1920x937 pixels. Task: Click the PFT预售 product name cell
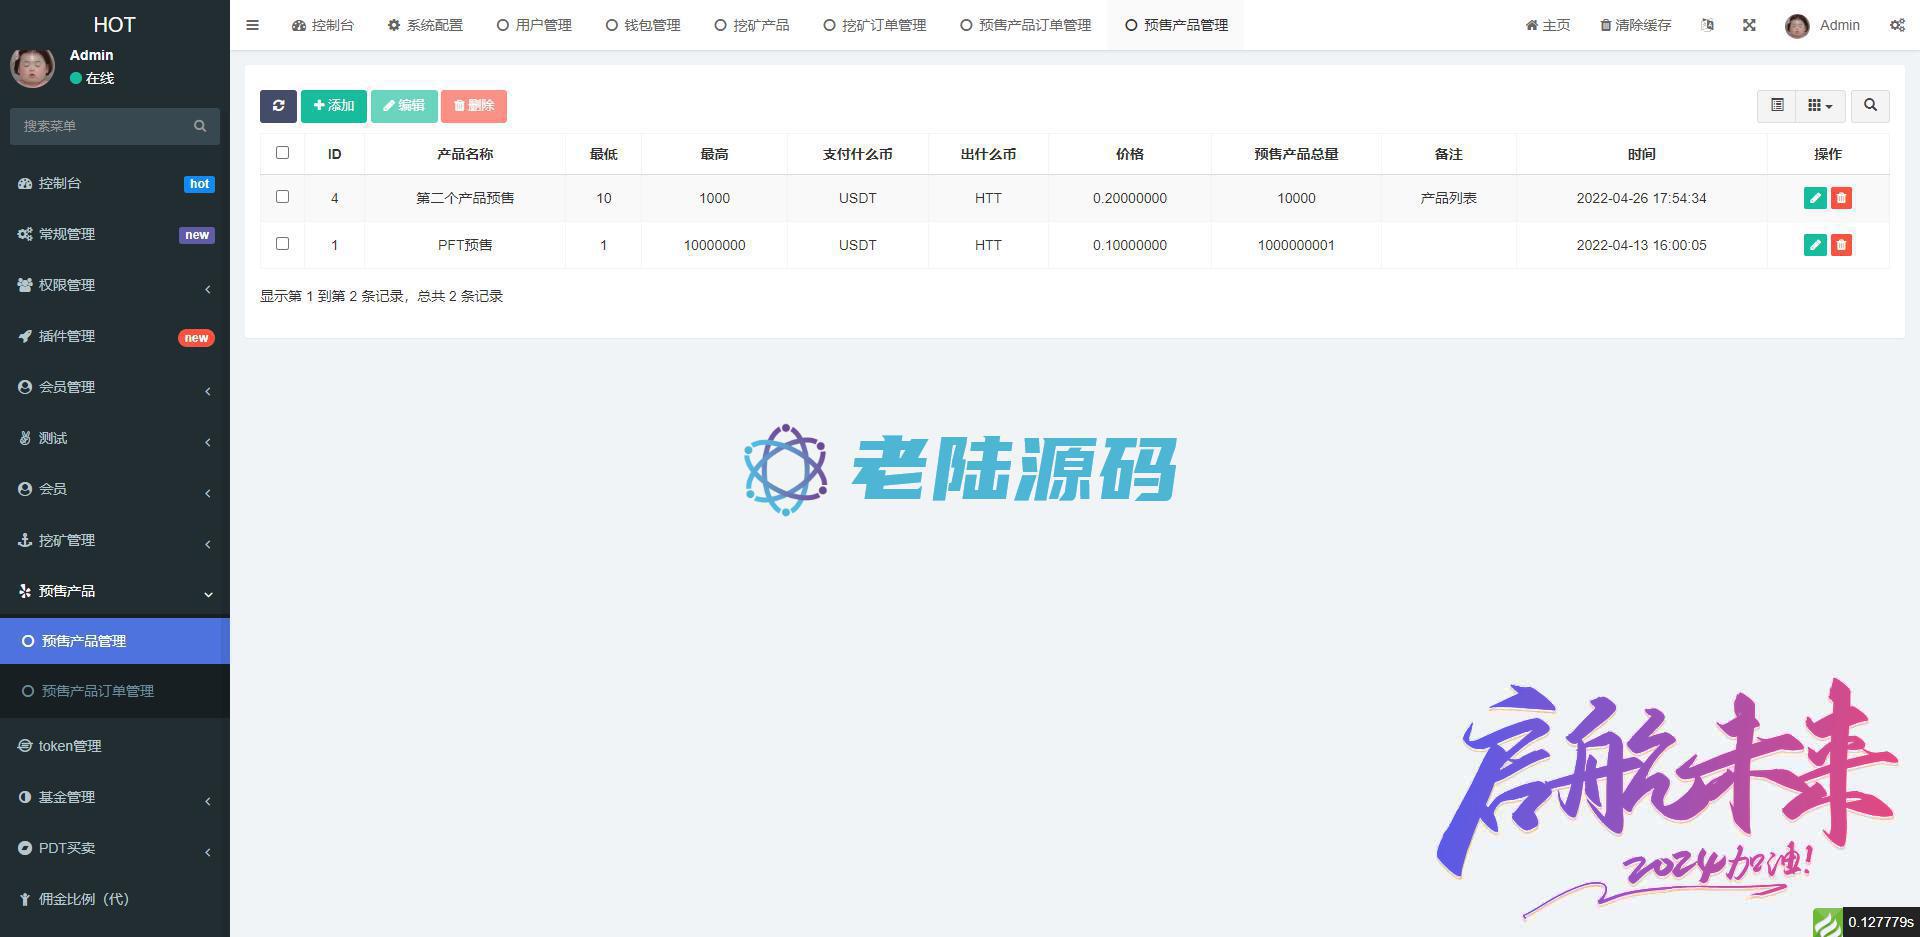pyautogui.click(x=465, y=245)
